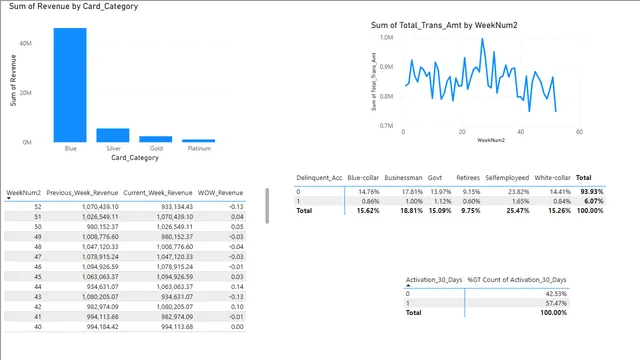This screenshot has width=640, height=360.
Task: Click the Selfemployeed column header
Action: (507, 178)
